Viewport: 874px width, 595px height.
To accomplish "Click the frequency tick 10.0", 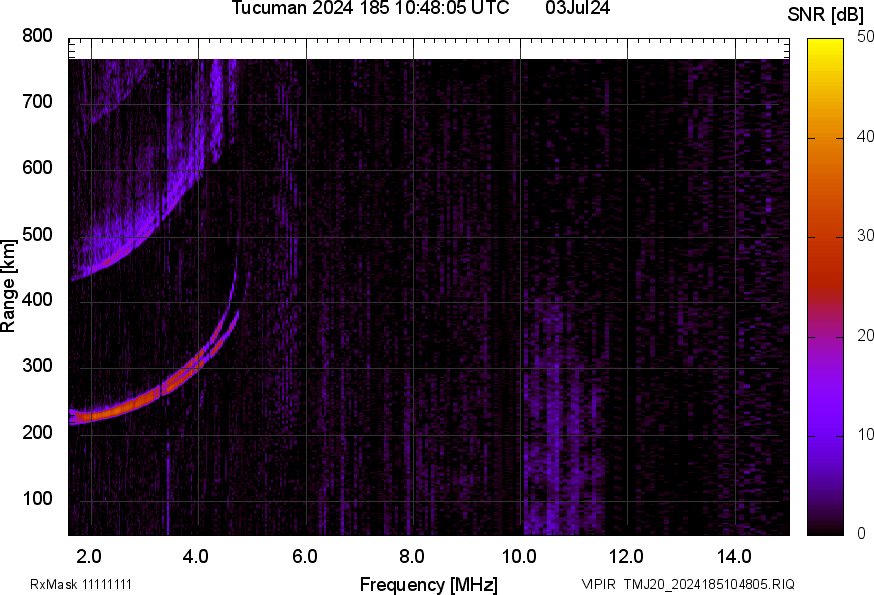I will pyautogui.click(x=519, y=557).
